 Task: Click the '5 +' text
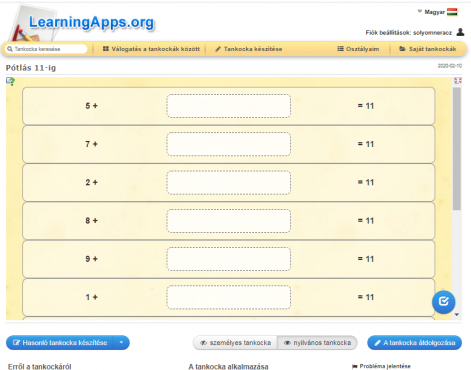[91, 106]
